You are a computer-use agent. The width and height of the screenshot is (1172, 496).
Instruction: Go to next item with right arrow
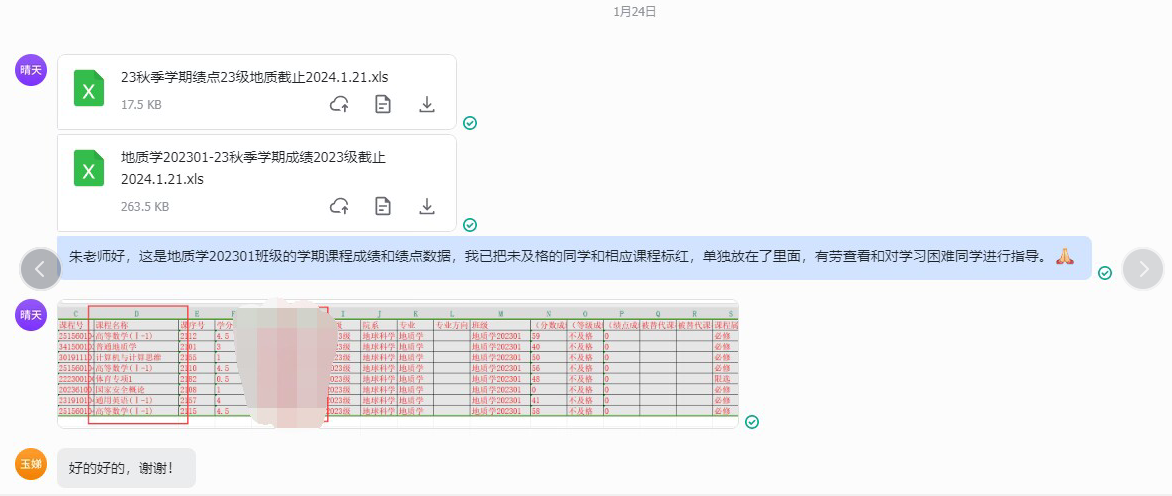click(1143, 268)
